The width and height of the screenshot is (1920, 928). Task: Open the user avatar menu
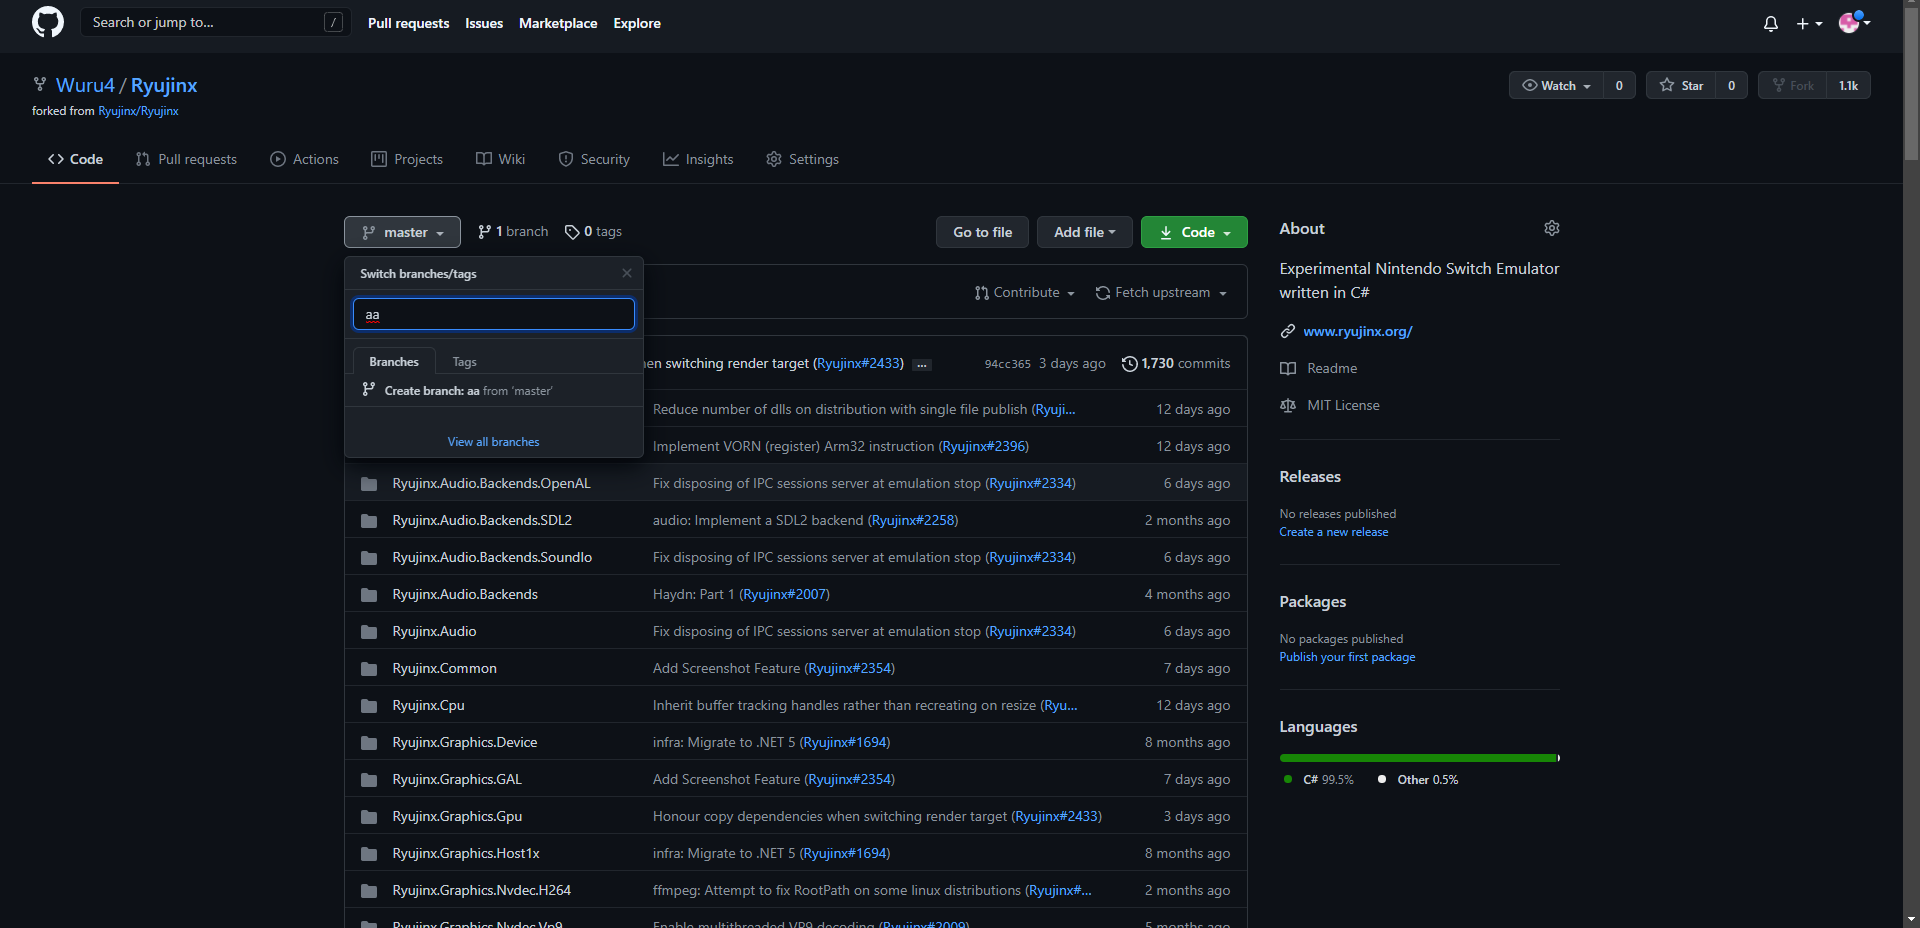pyautogui.click(x=1854, y=22)
